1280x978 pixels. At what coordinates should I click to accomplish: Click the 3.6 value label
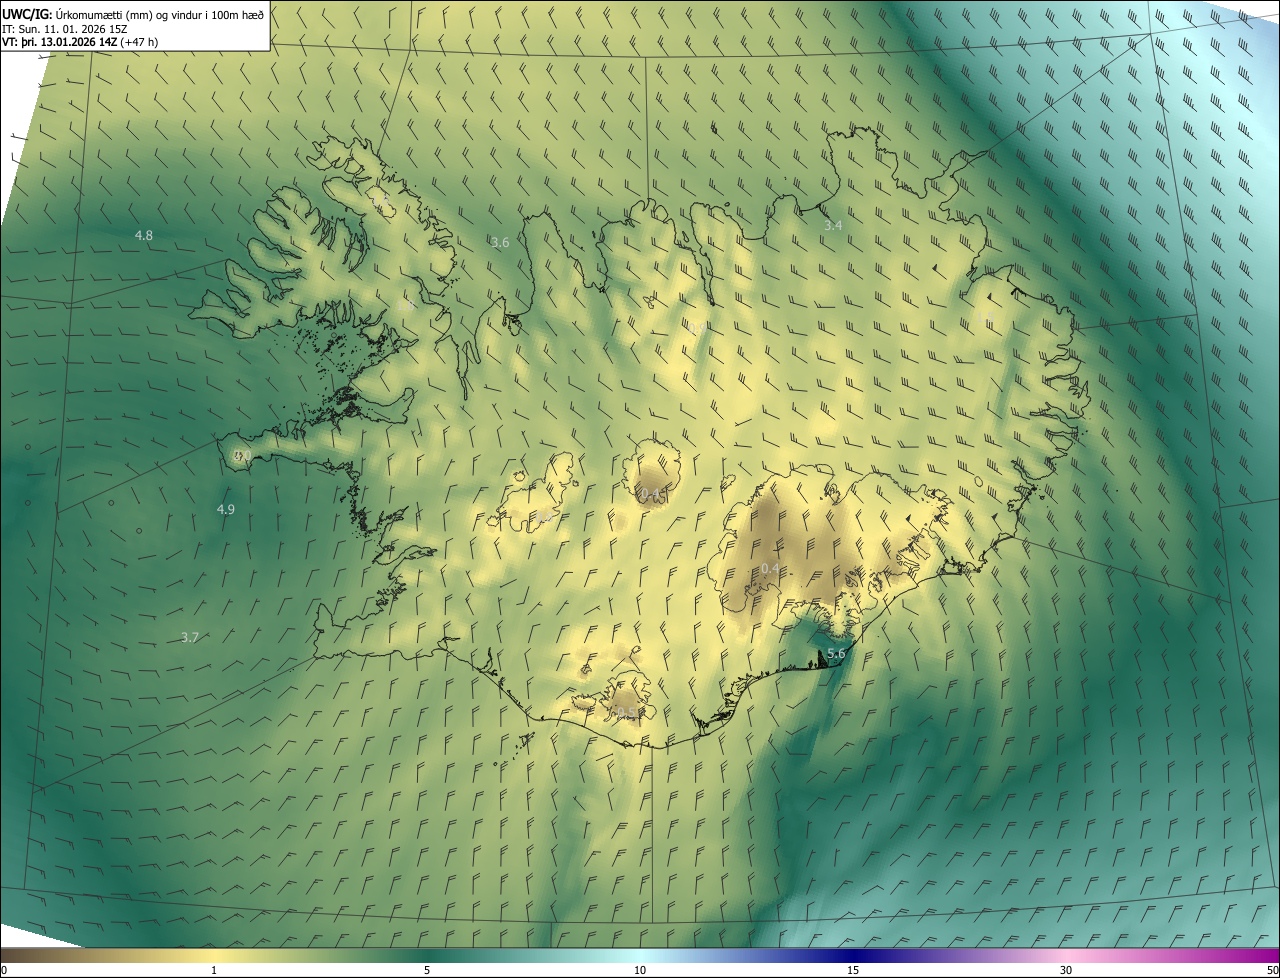point(500,242)
